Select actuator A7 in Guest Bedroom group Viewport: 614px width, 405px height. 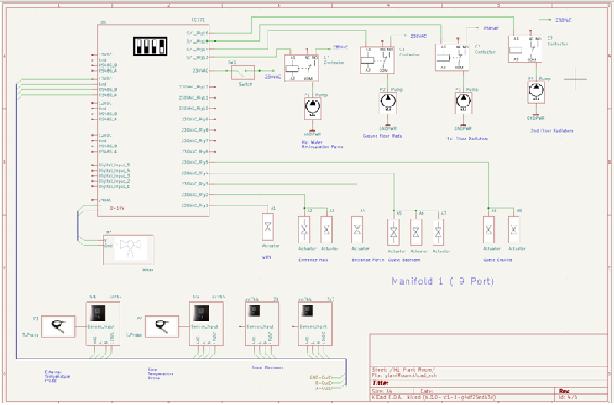click(438, 233)
